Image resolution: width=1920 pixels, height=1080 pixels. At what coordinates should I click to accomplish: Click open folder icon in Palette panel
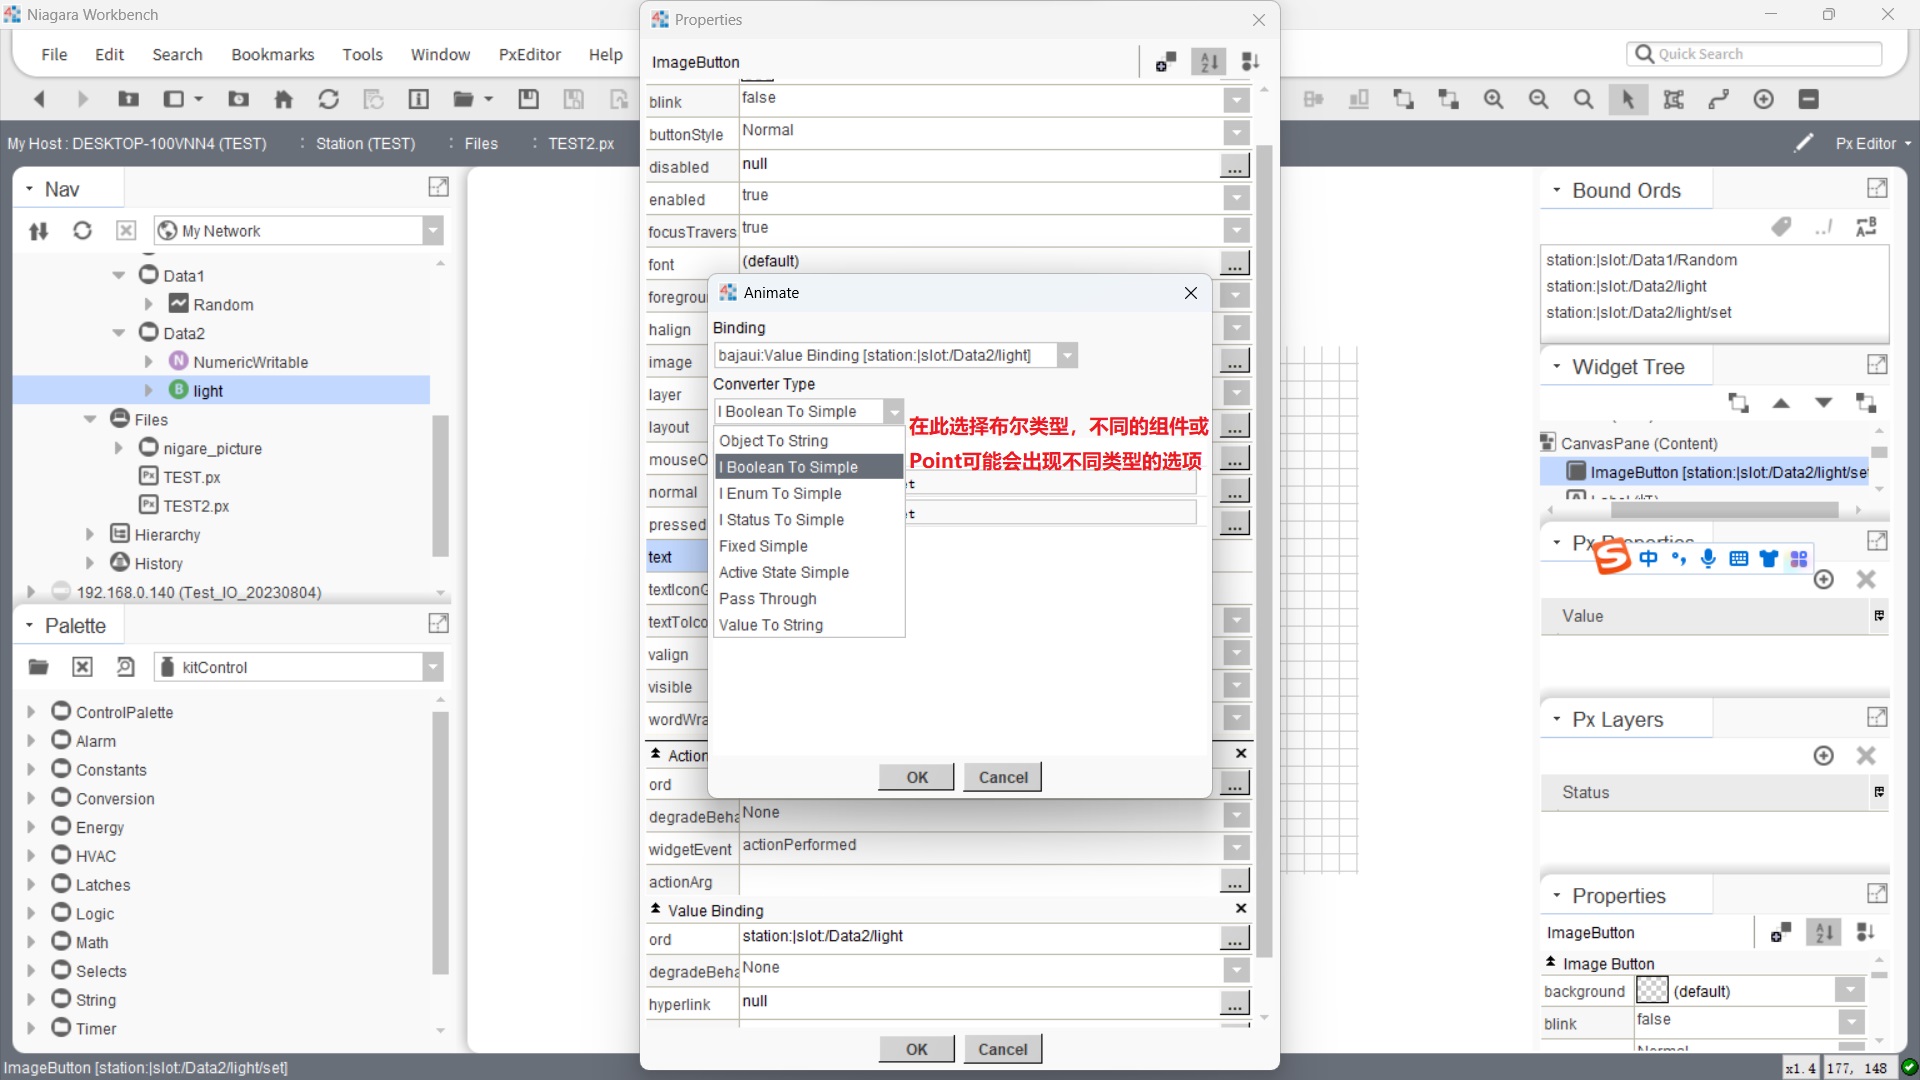point(39,667)
